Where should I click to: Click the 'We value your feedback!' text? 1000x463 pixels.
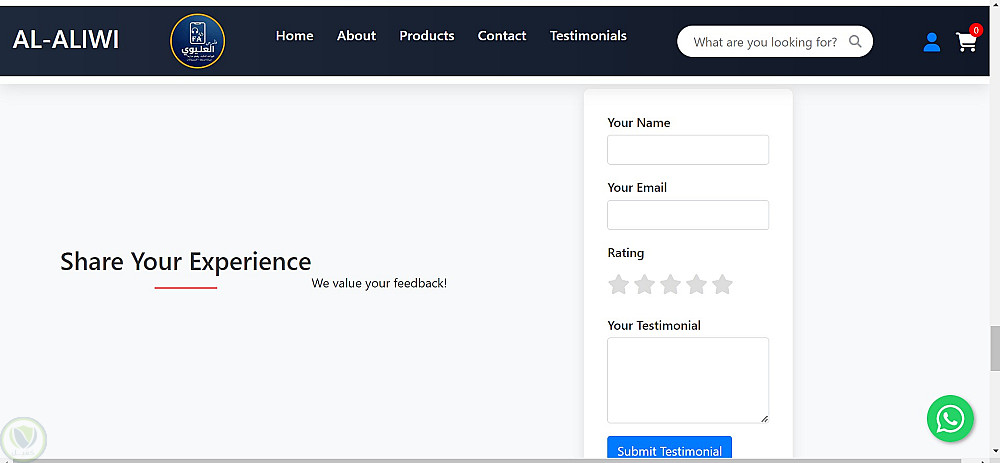point(379,283)
